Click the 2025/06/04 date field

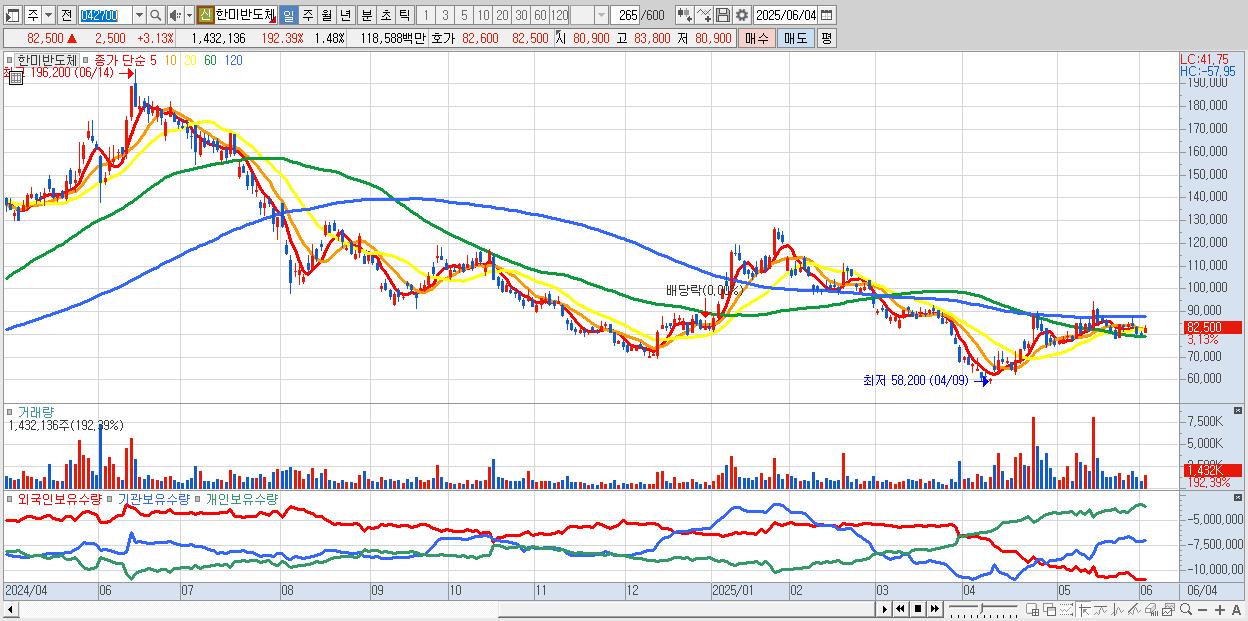(x=786, y=15)
